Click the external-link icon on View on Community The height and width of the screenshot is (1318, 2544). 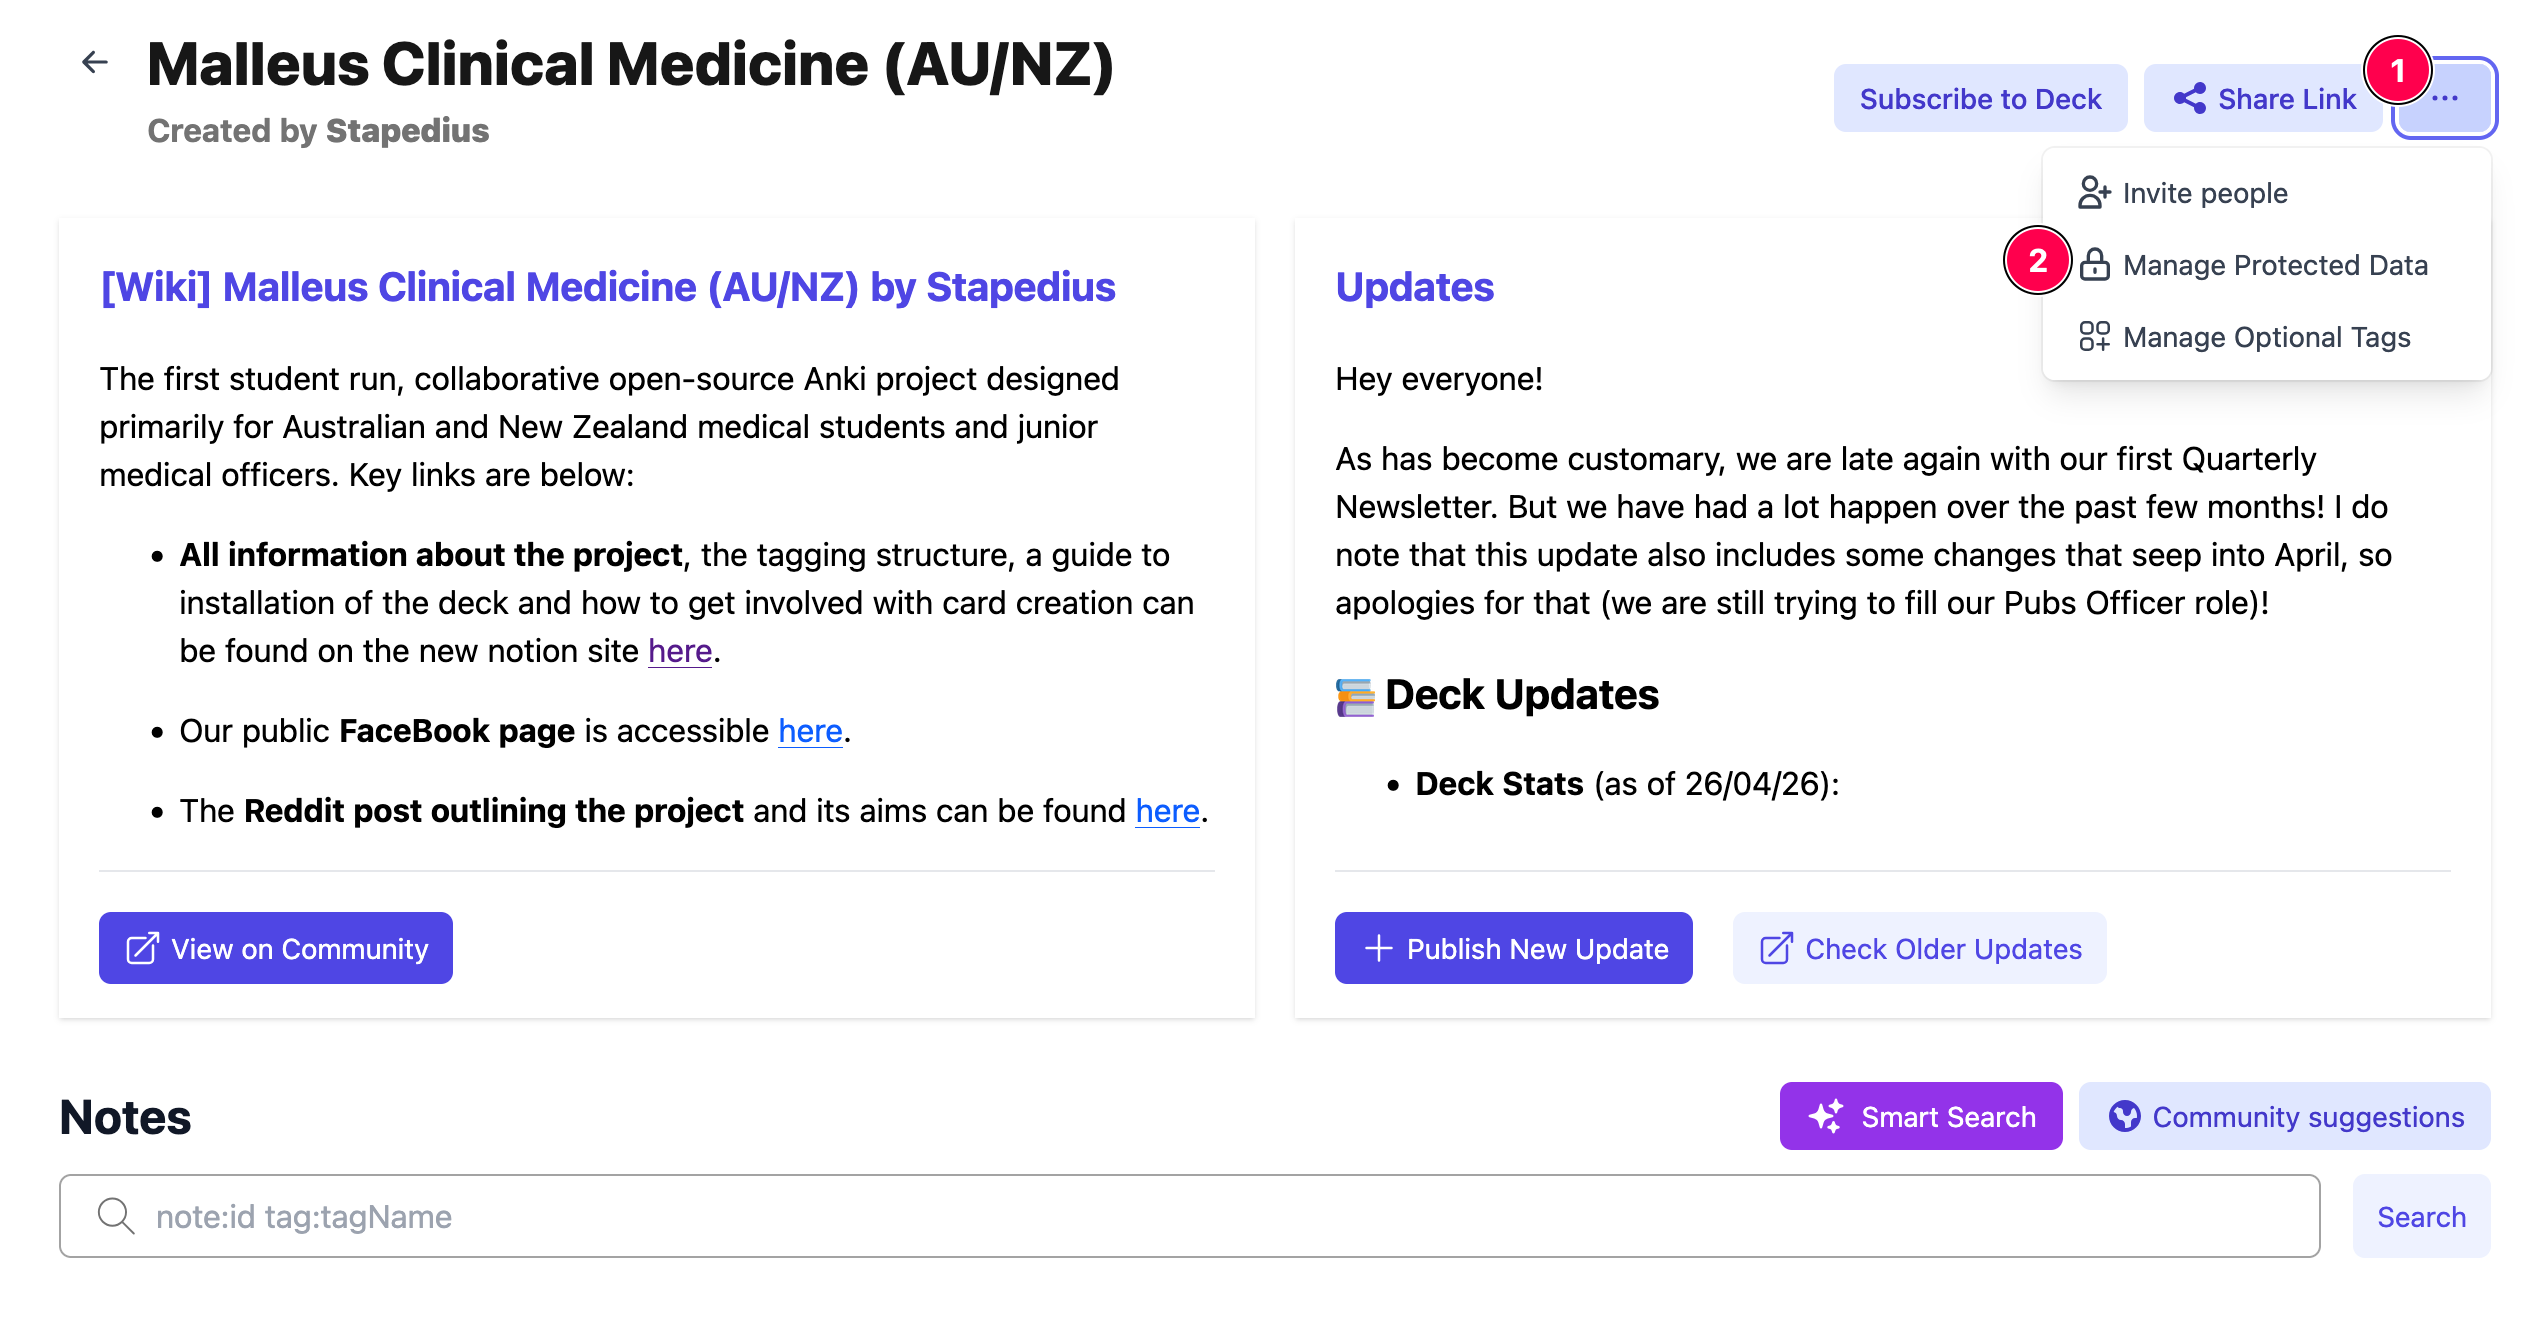(x=142, y=948)
